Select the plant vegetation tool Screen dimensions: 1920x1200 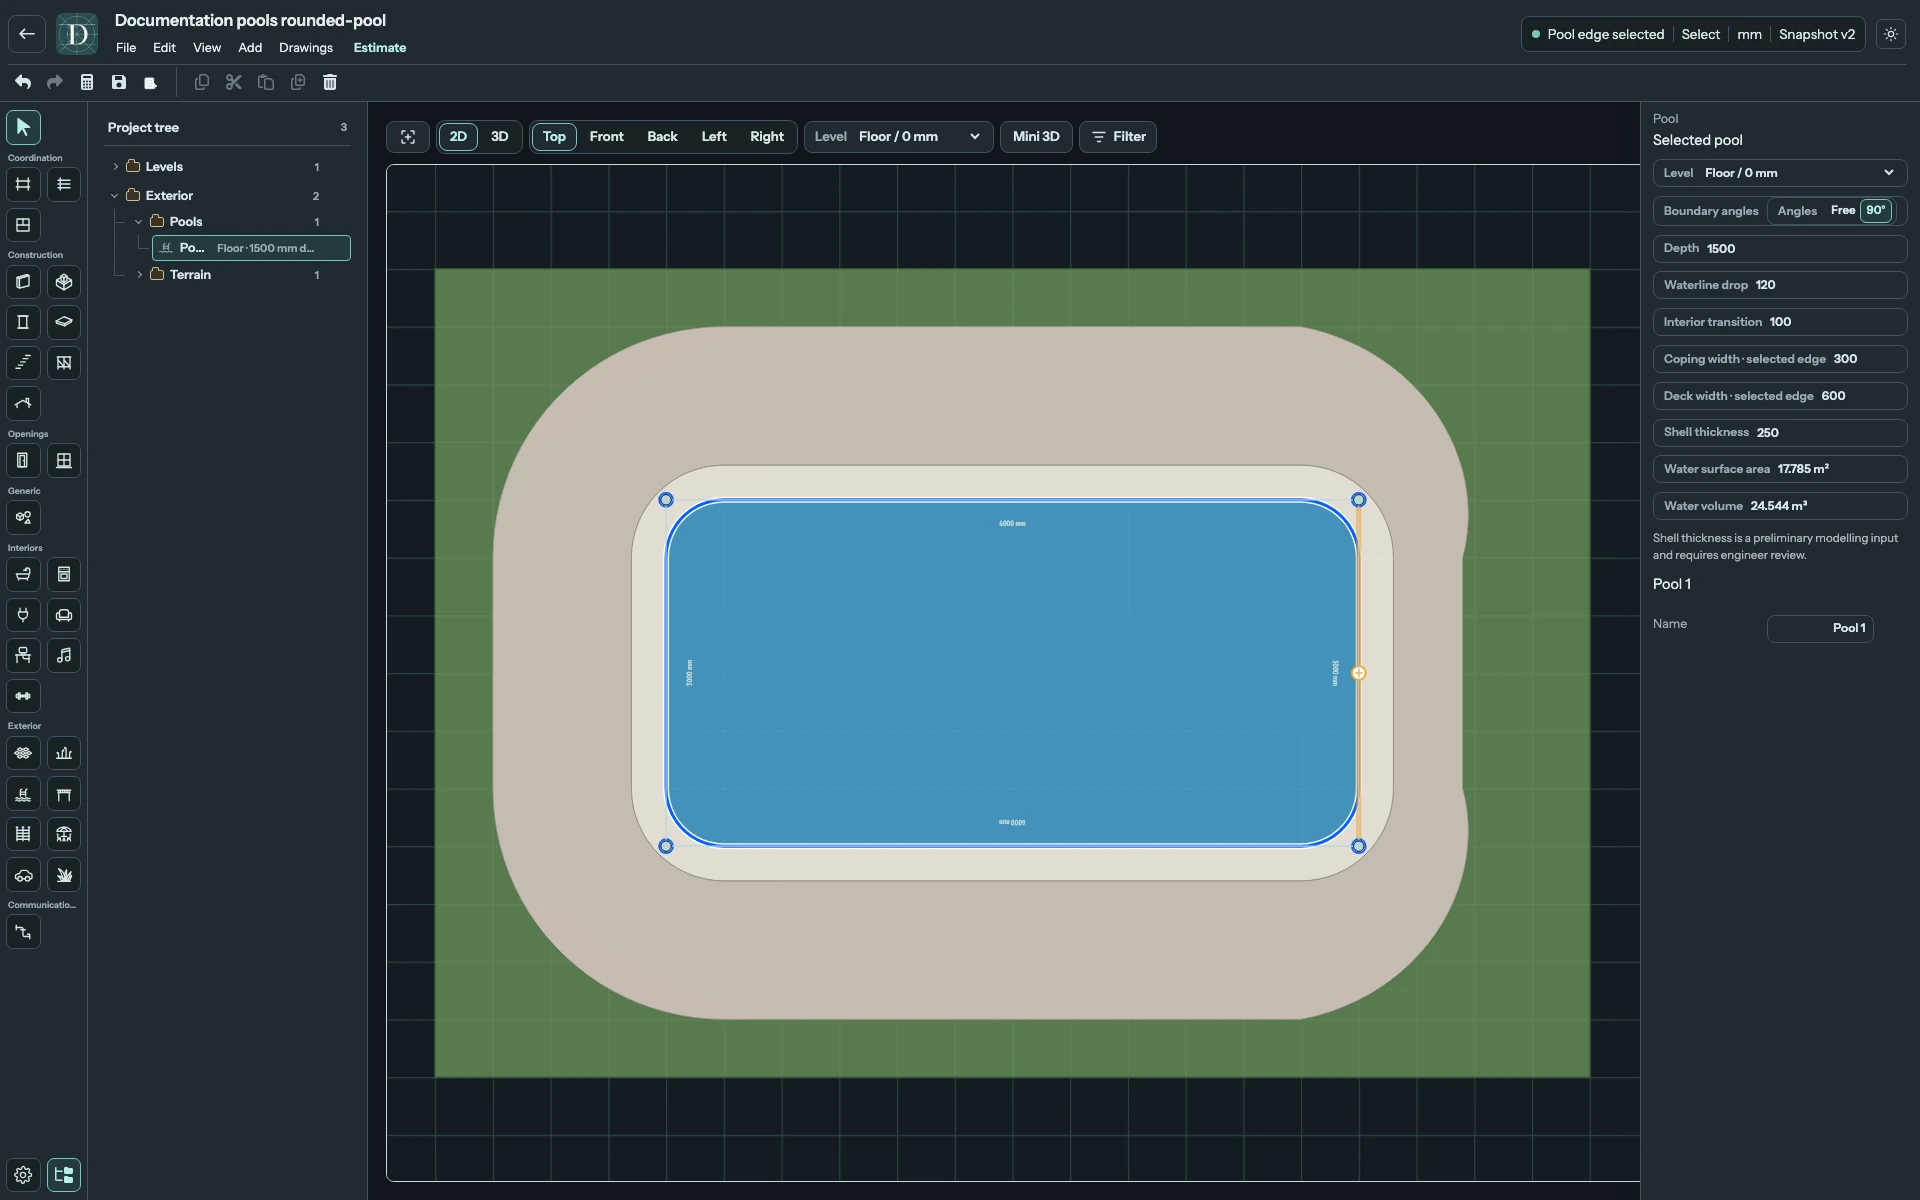64,875
